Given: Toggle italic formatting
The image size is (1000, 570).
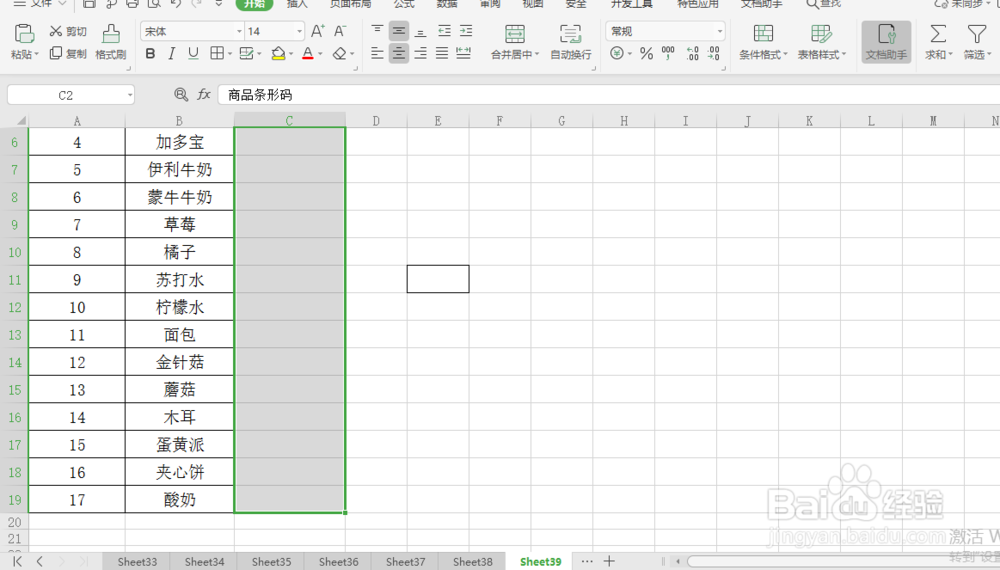Looking at the screenshot, I should (172, 54).
